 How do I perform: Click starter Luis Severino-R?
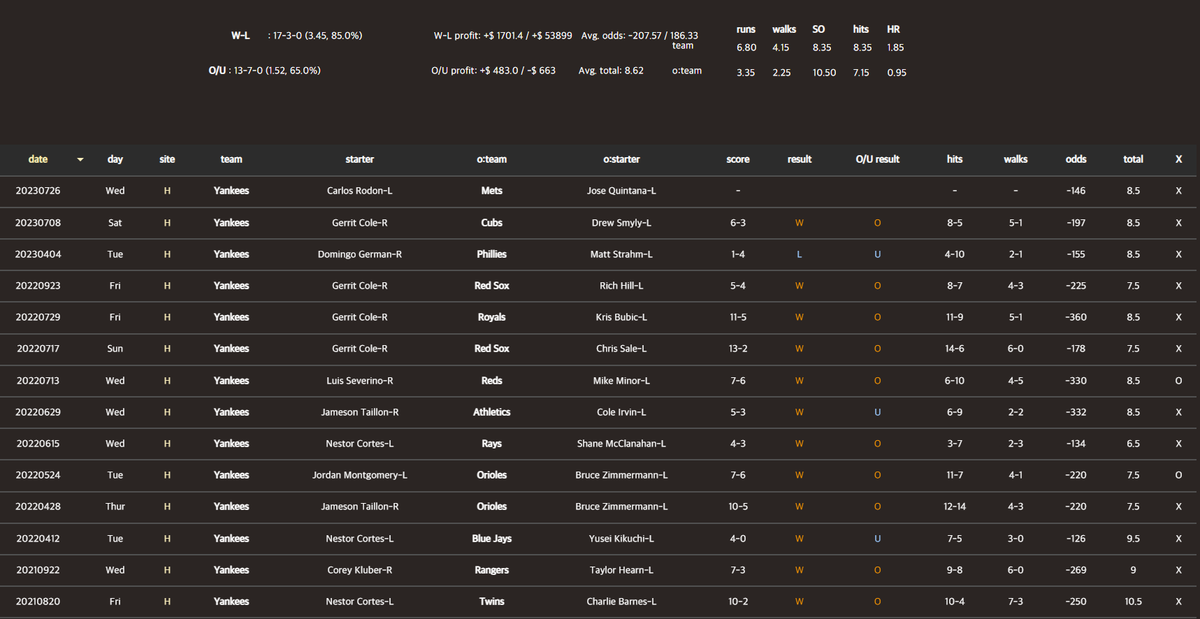(x=359, y=380)
